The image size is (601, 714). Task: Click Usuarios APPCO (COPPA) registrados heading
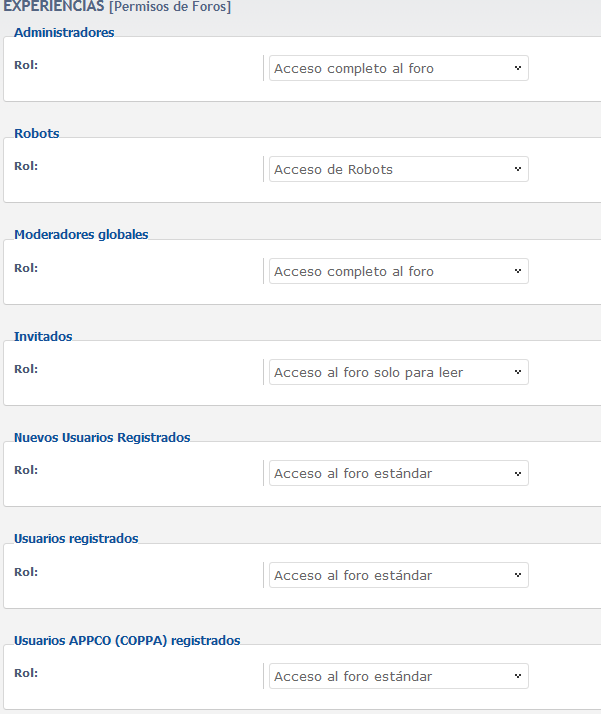pos(127,640)
